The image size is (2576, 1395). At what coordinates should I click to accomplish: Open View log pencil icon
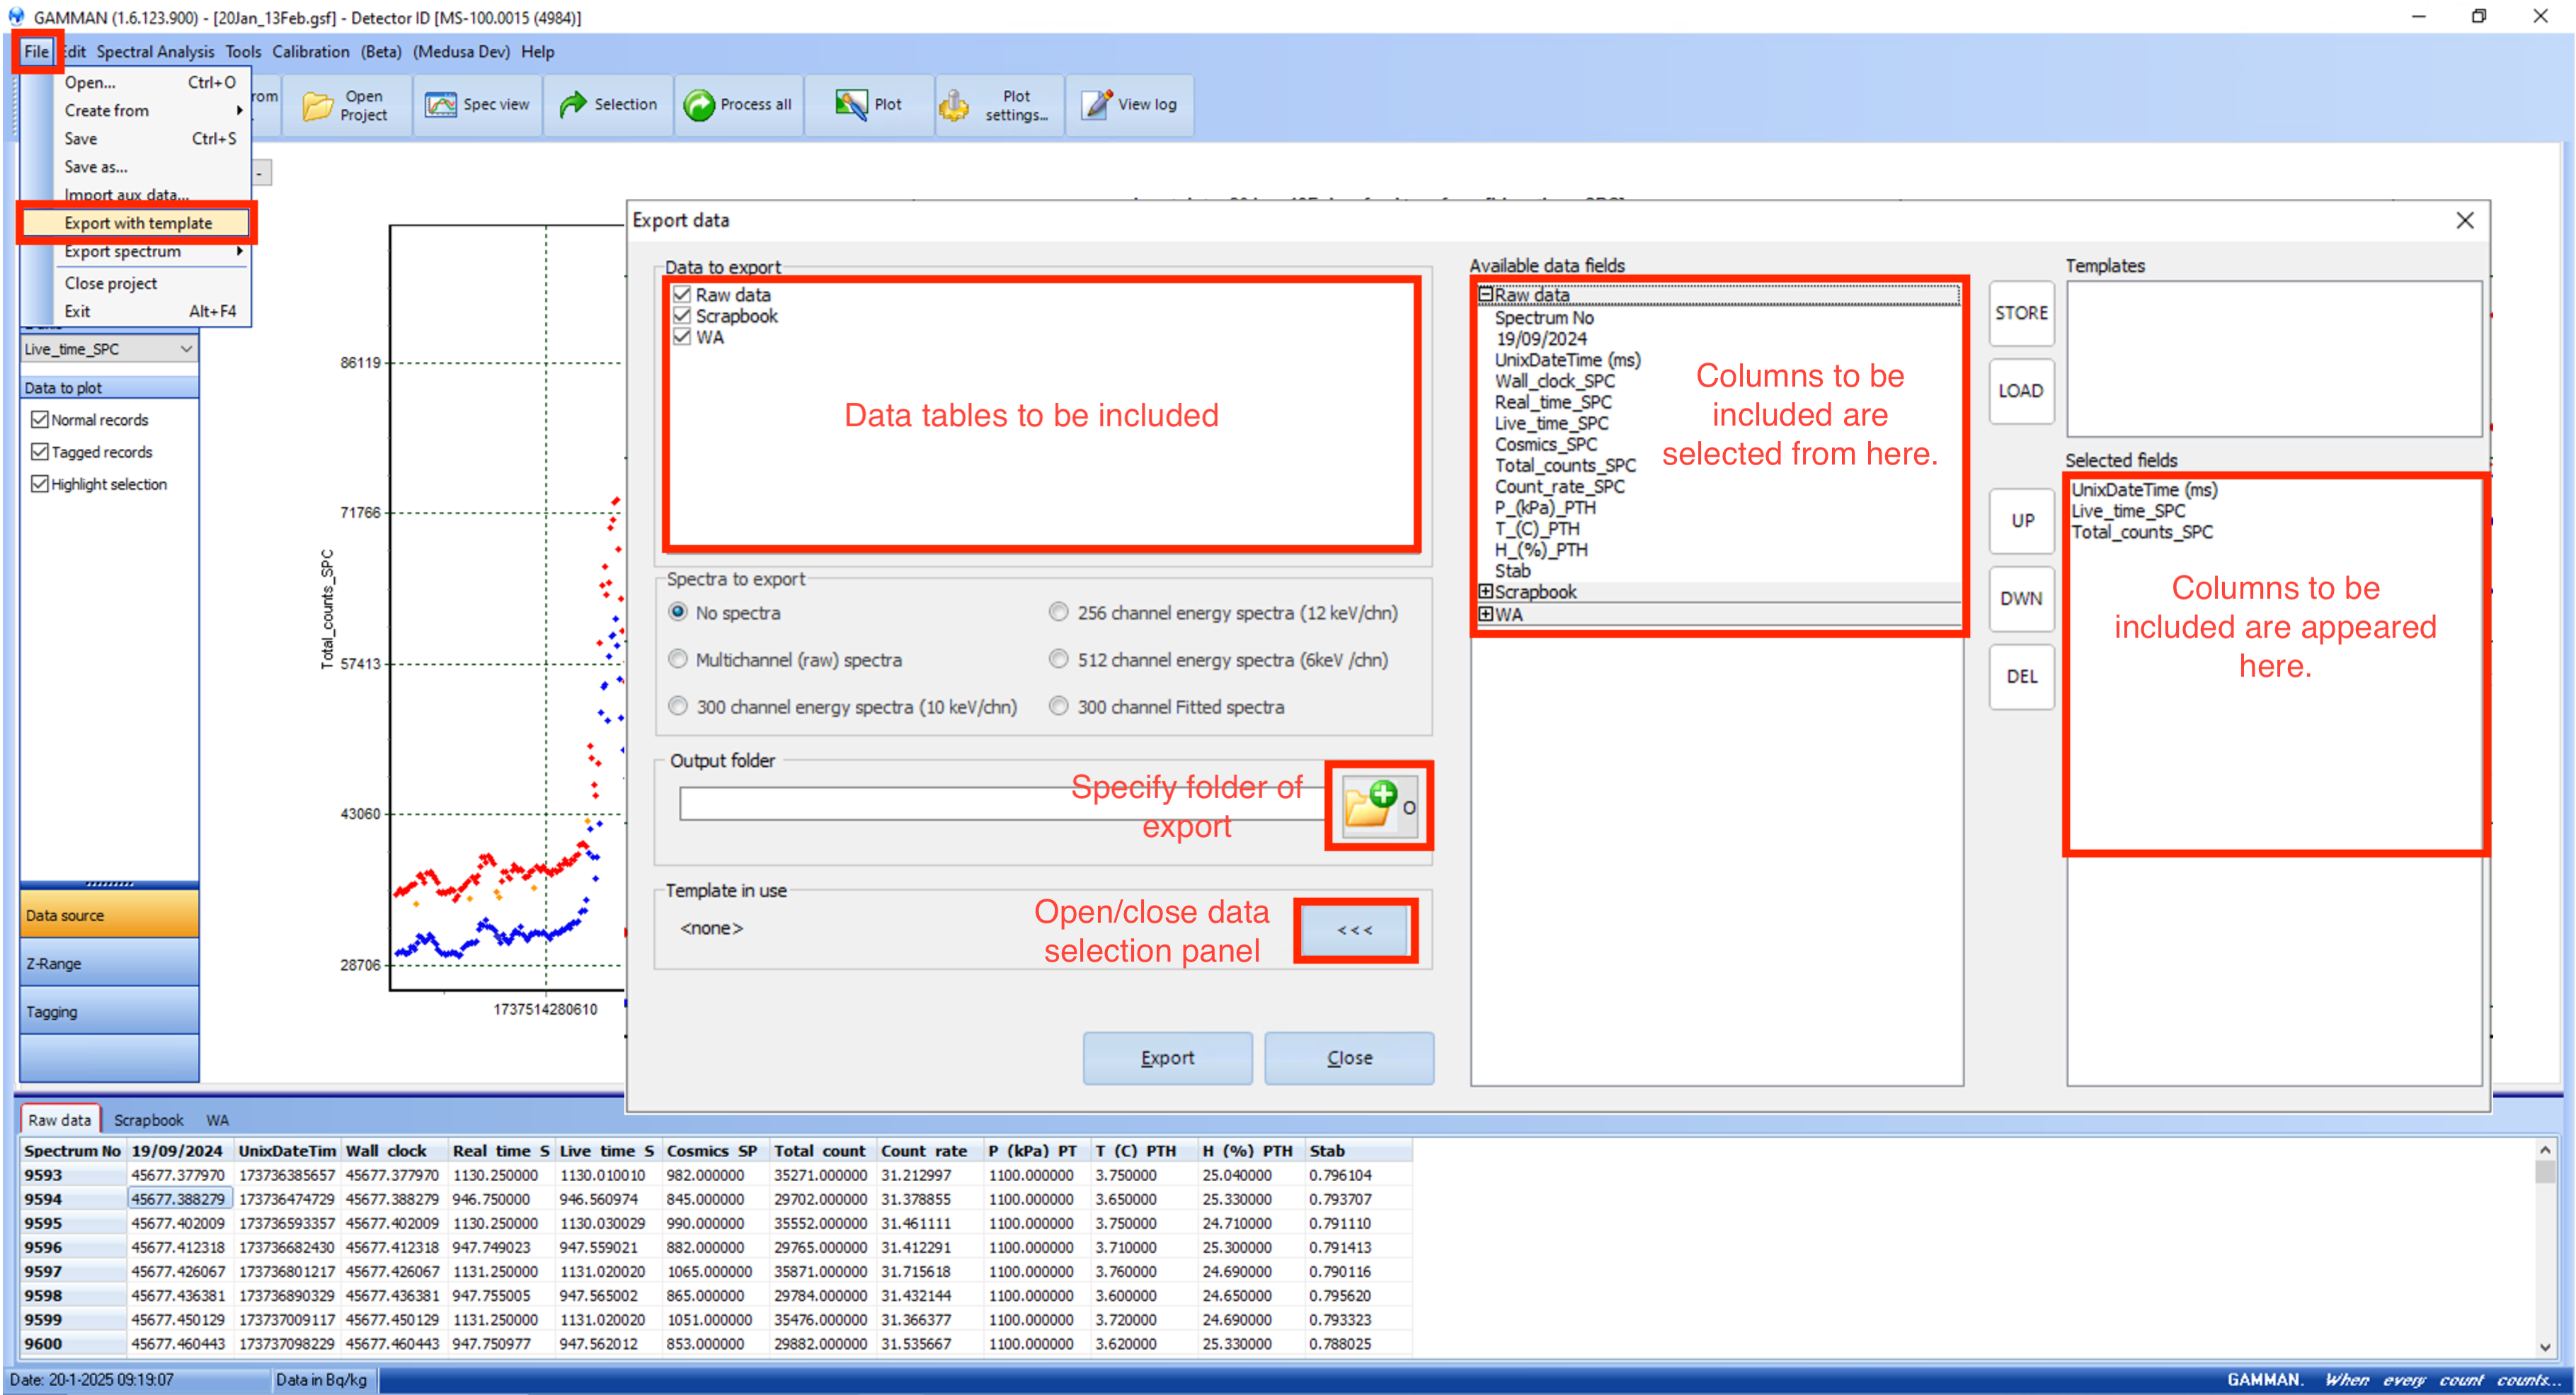point(1097,105)
